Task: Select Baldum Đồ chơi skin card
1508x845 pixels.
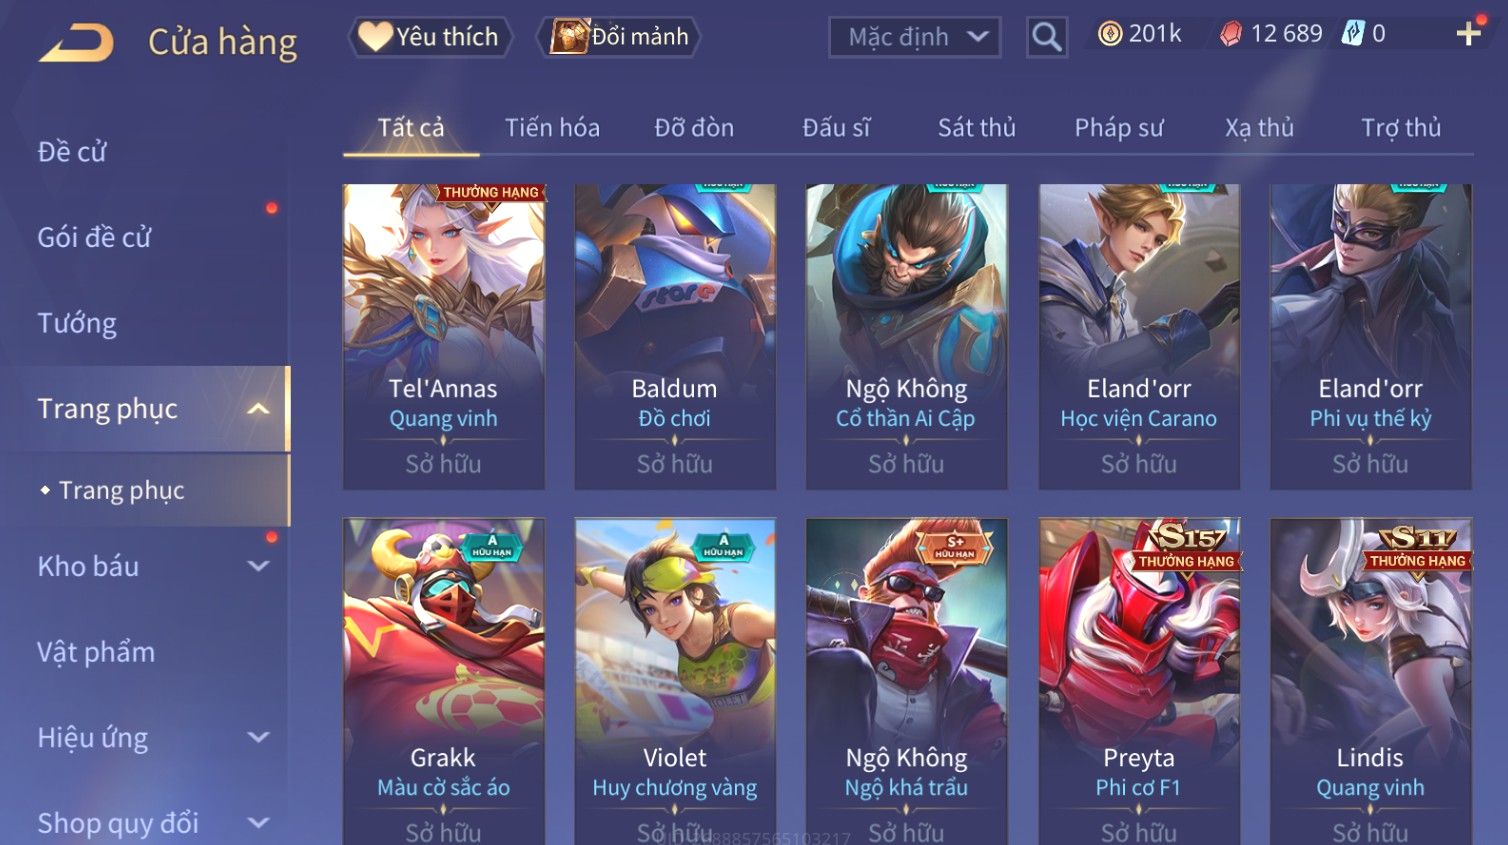Action: pyautogui.click(x=675, y=337)
